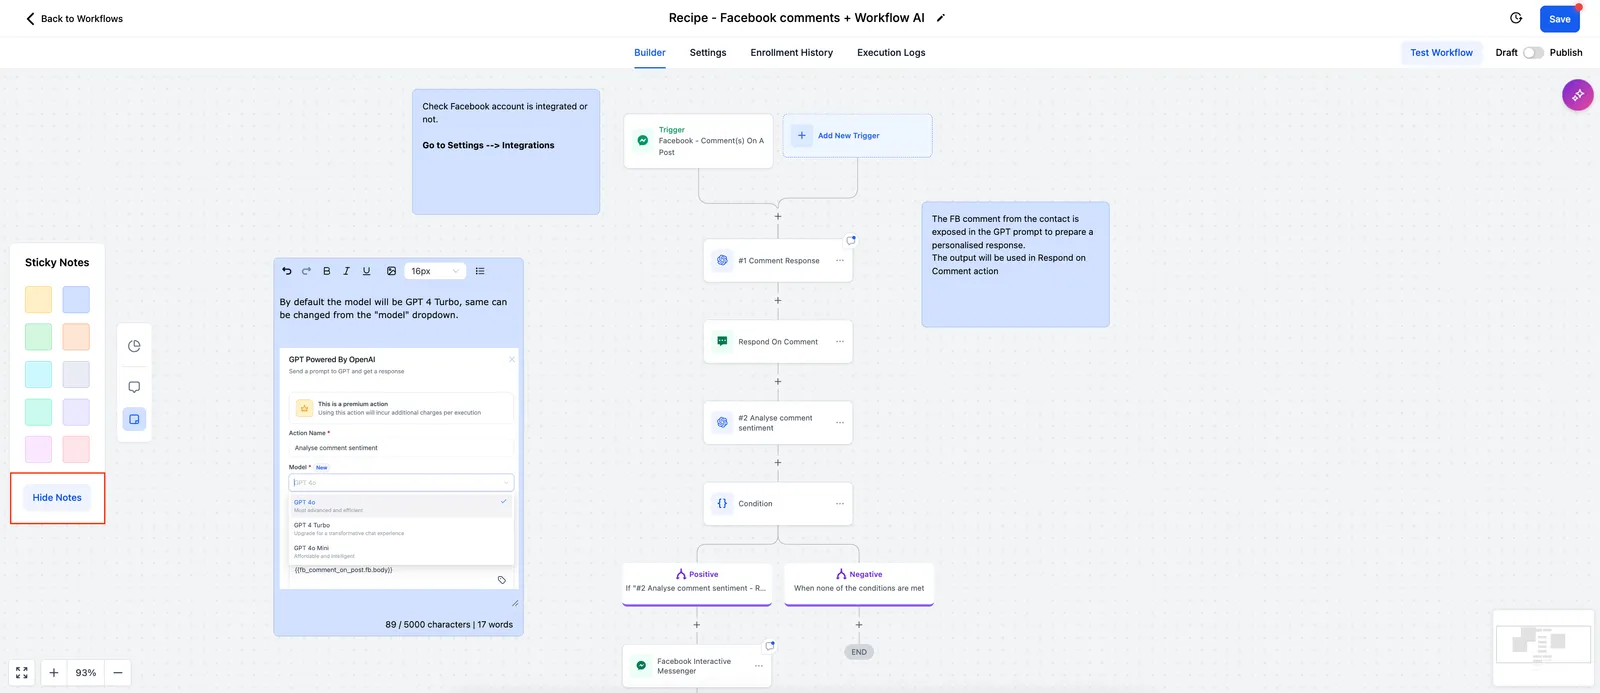The height and width of the screenshot is (693, 1600).
Task: Add step above the Condition node
Action: pos(778,462)
